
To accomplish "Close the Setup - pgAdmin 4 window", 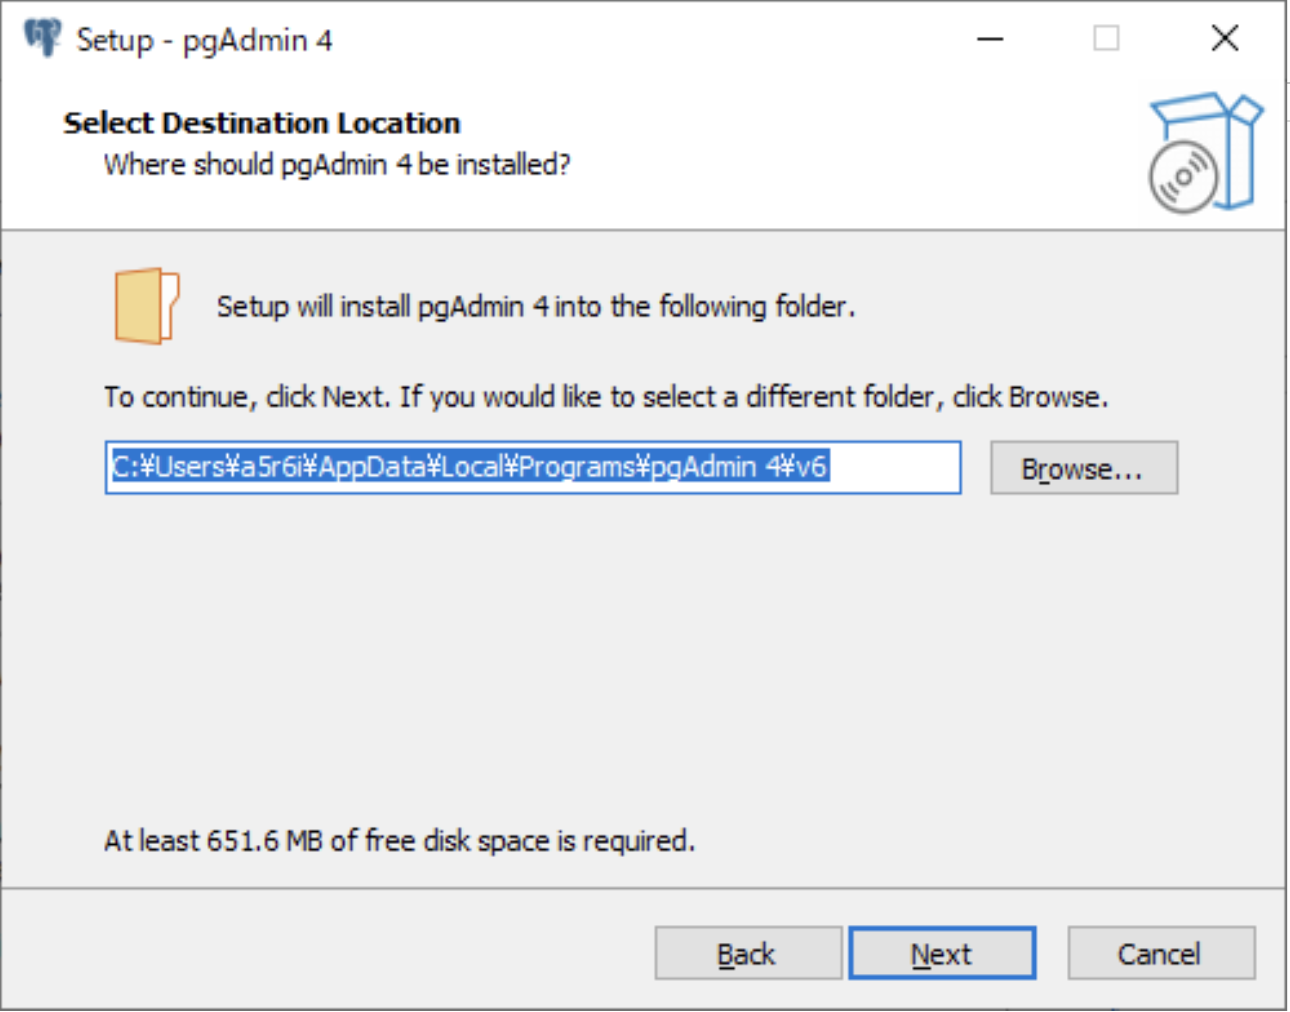I will tap(1225, 39).
